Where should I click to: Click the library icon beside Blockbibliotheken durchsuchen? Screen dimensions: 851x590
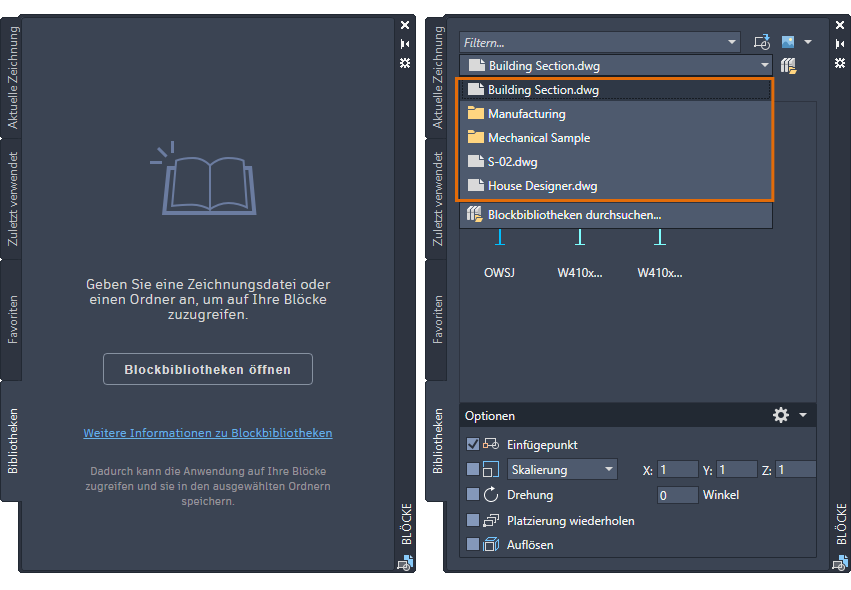coord(474,214)
